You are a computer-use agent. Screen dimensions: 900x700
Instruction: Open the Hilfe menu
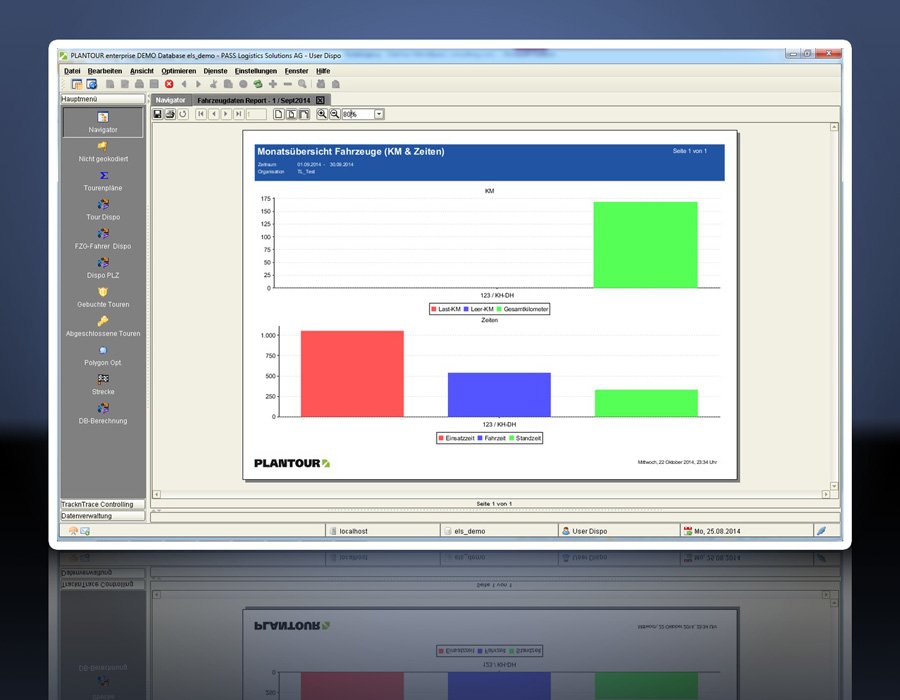point(323,71)
